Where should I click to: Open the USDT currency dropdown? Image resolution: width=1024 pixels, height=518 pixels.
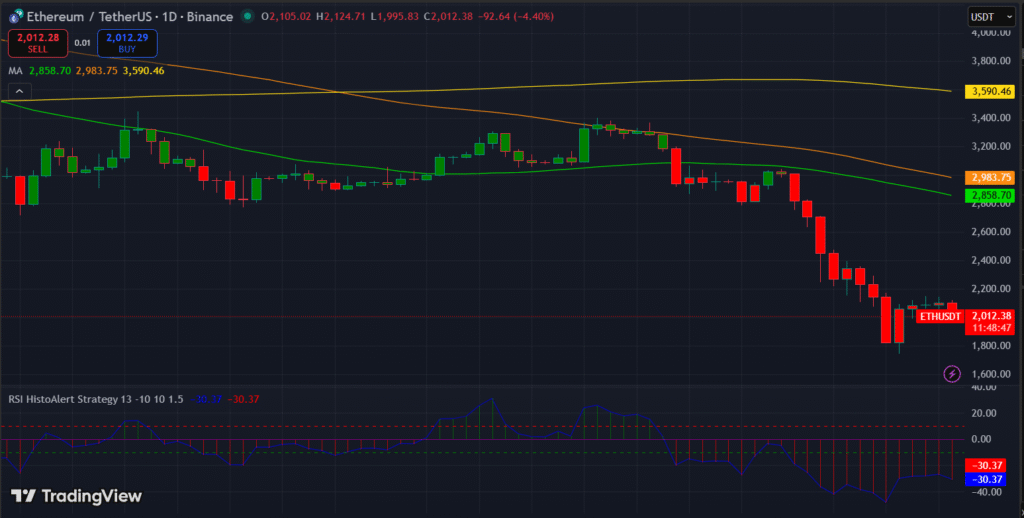click(x=991, y=16)
